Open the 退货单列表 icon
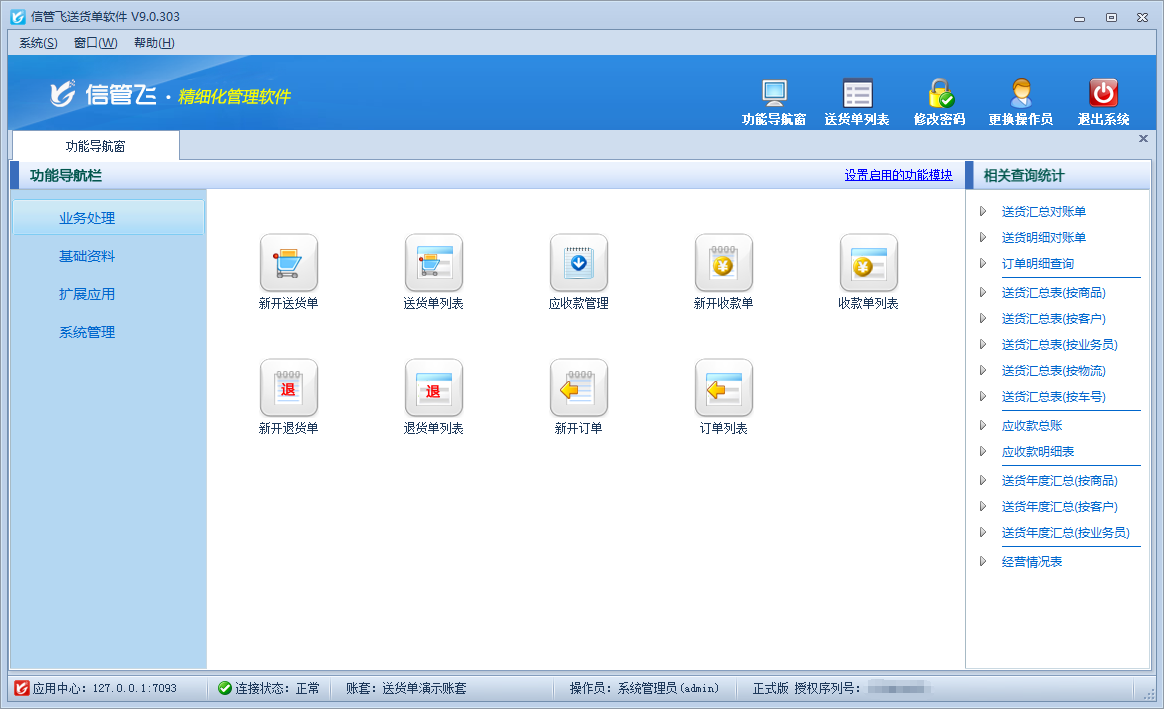Viewport: 1164px width, 709px height. coord(434,388)
